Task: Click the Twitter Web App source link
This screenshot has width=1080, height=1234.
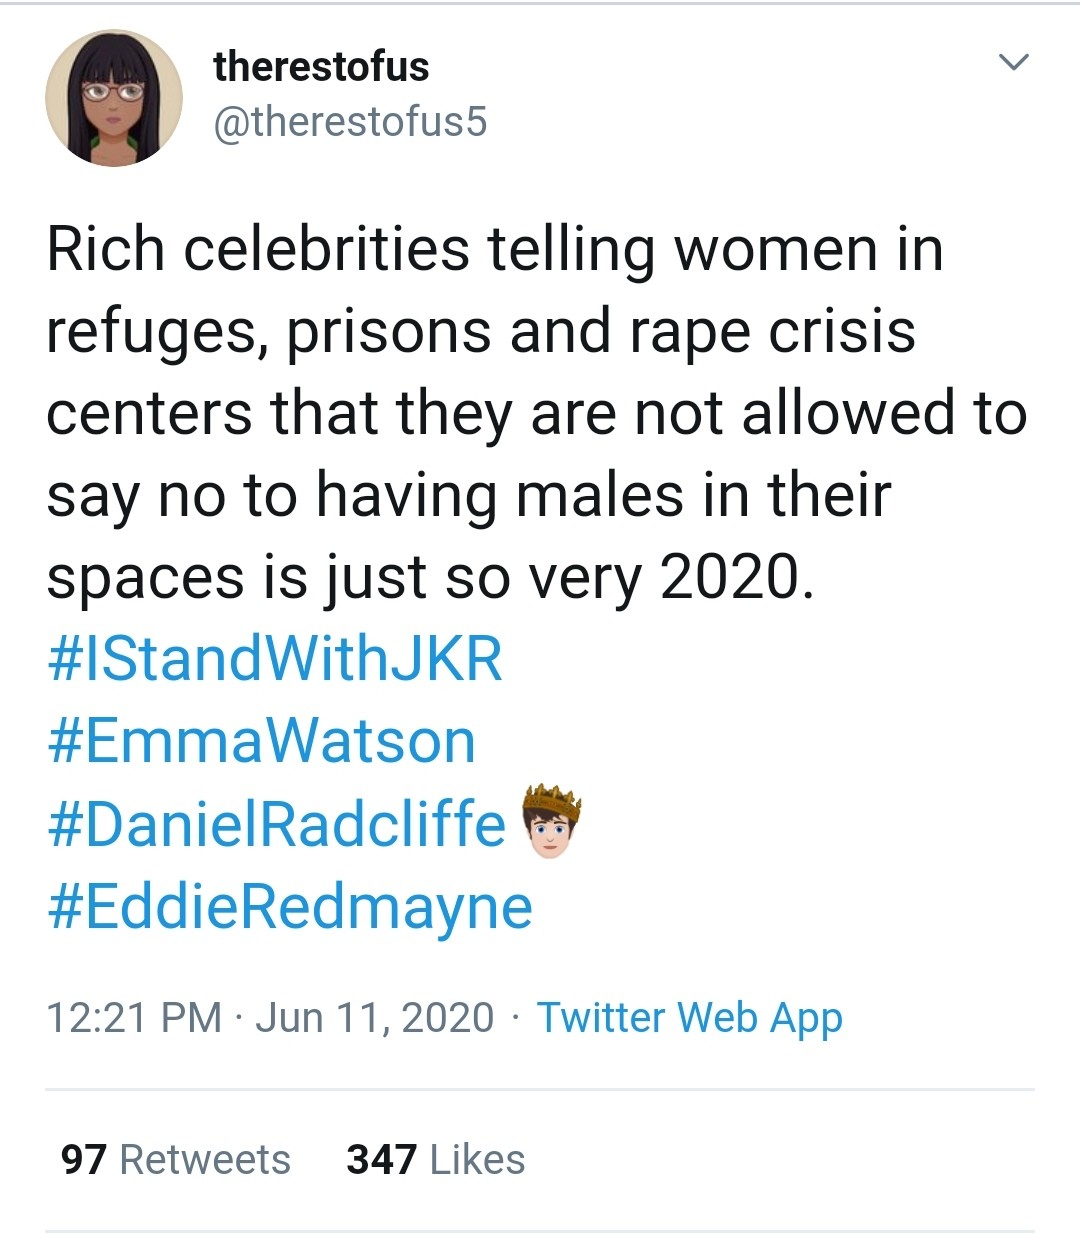Action: coord(689,1017)
